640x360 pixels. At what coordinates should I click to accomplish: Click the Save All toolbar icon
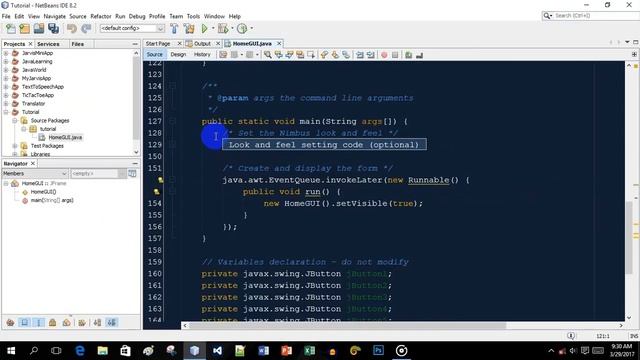(53, 29)
